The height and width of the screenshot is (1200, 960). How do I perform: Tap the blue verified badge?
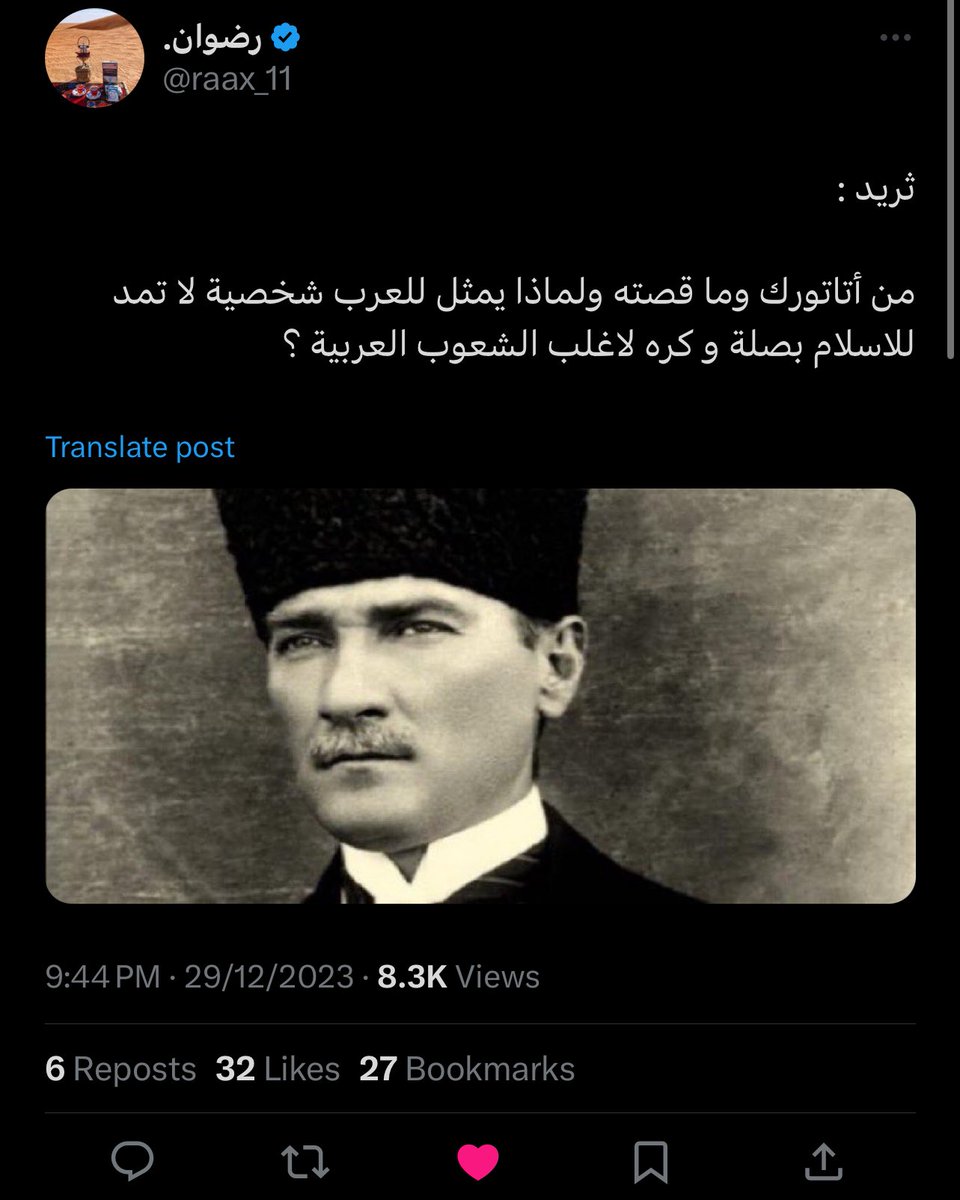[286, 40]
